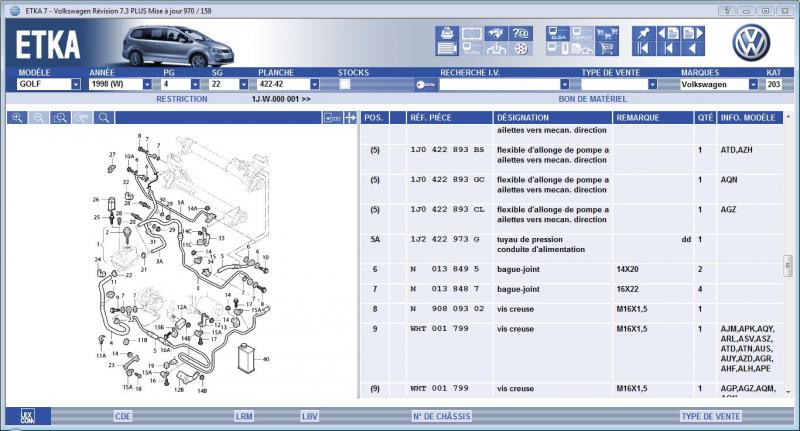This screenshot has width=800, height=431.
Task: Click the parts list scroll up arrow
Action: [x=788, y=117]
